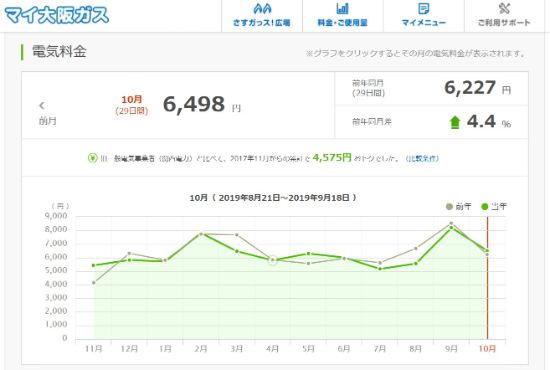Image resolution: width=550 pixels, height=370 pixels.
Task: Select the 4月 label on the chart axis
Action: click(x=273, y=349)
